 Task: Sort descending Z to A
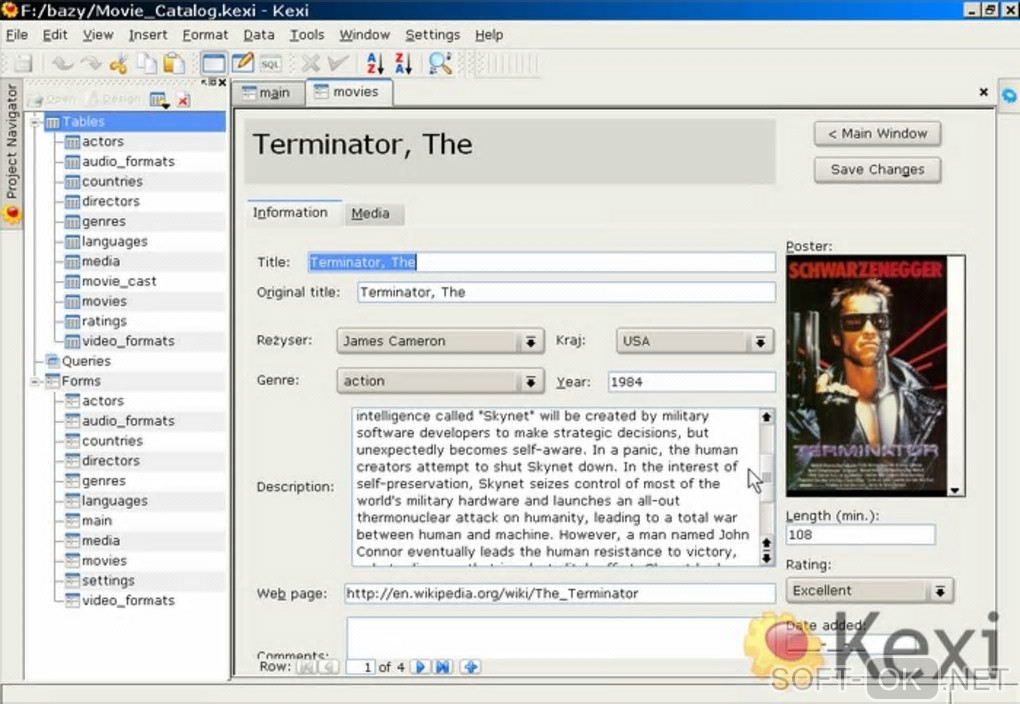tap(403, 64)
